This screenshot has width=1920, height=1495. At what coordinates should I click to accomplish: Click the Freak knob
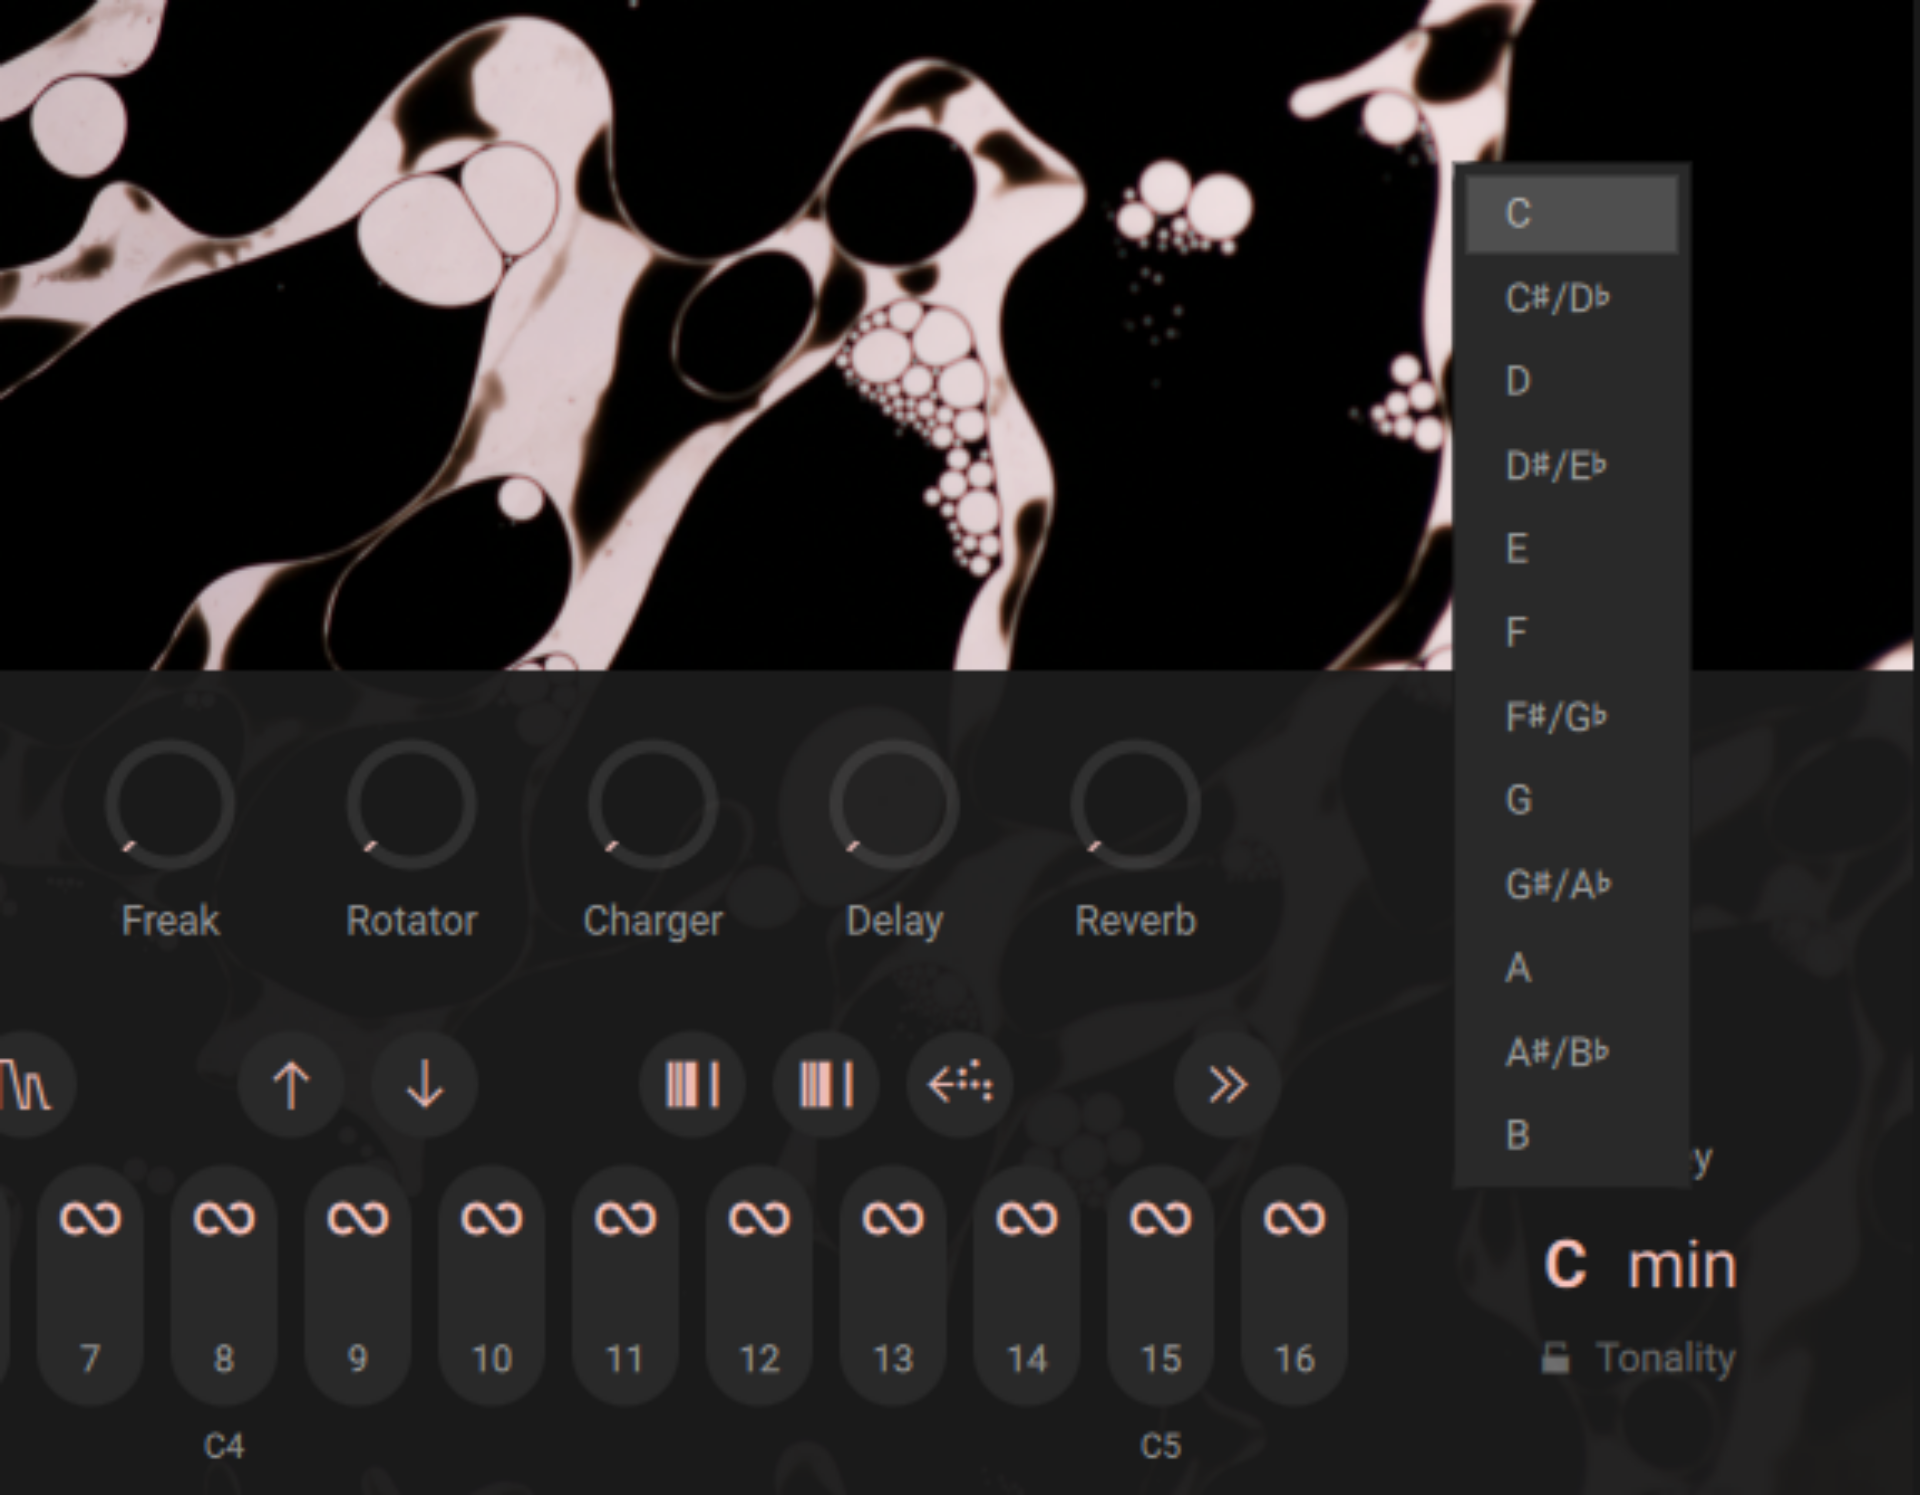click(x=170, y=805)
